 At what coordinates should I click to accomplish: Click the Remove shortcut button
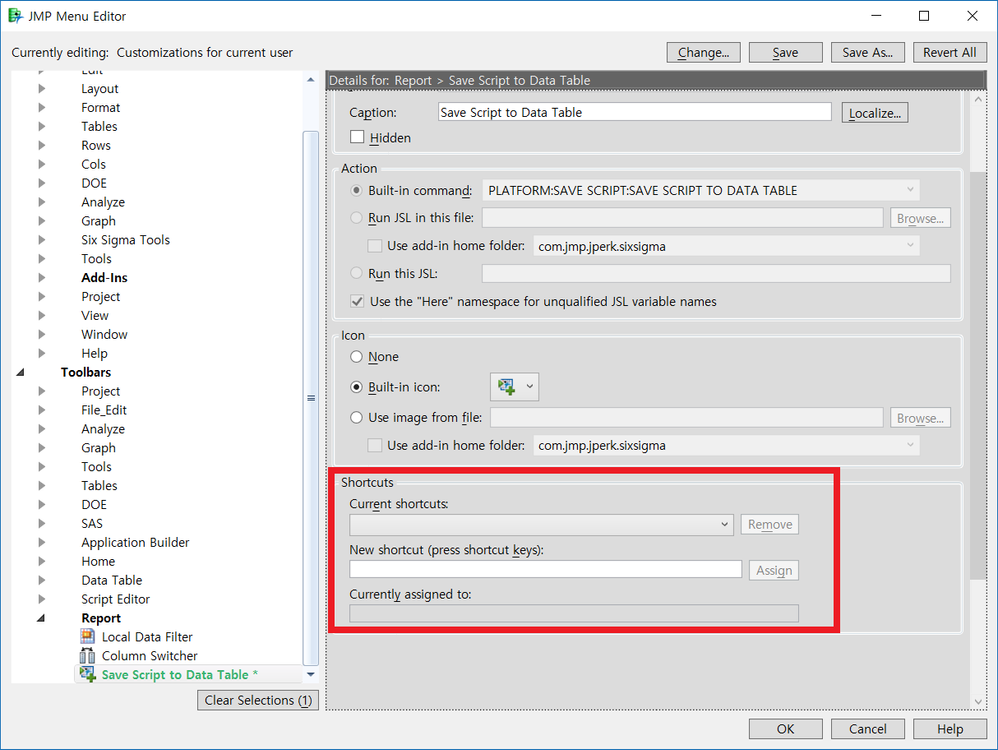click(x=770, y=525)
